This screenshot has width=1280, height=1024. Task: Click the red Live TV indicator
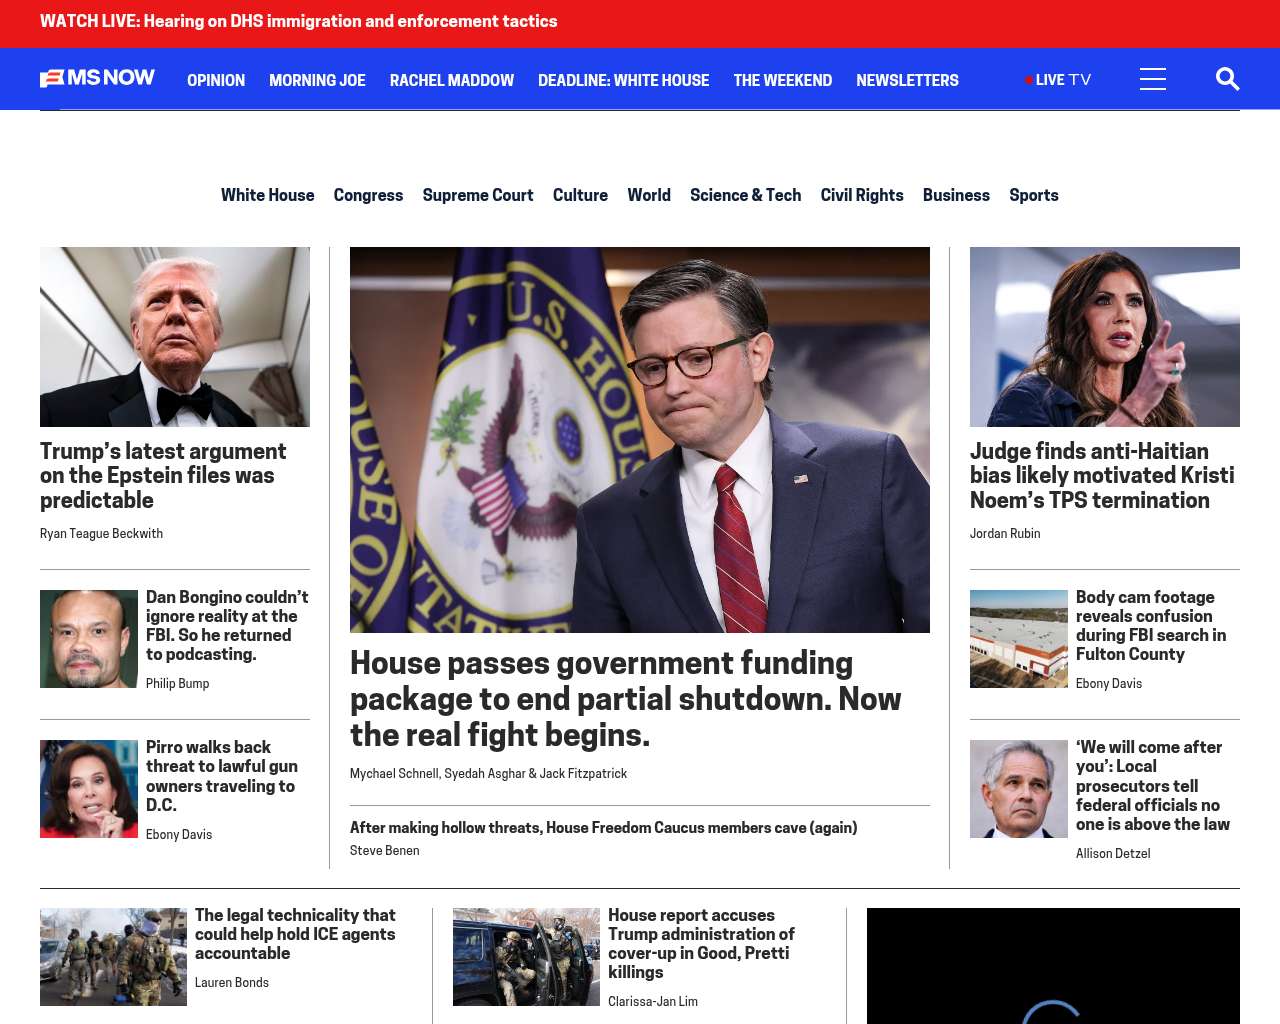pyautogui.click(x=1058, y=80)
